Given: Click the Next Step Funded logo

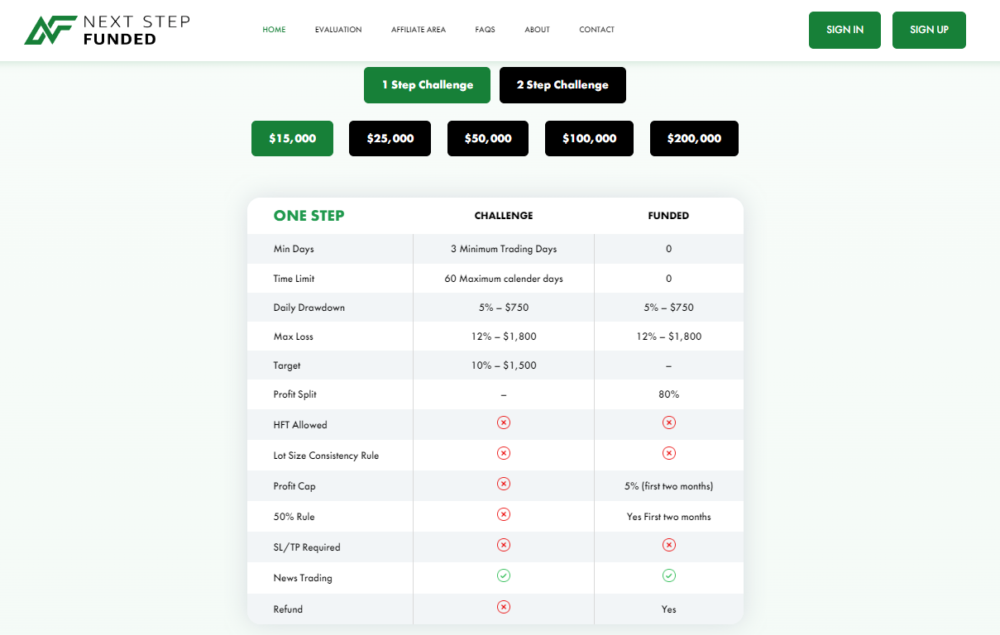Looking at the screenshot, I should pyautogui.click(x=107, y=30).
